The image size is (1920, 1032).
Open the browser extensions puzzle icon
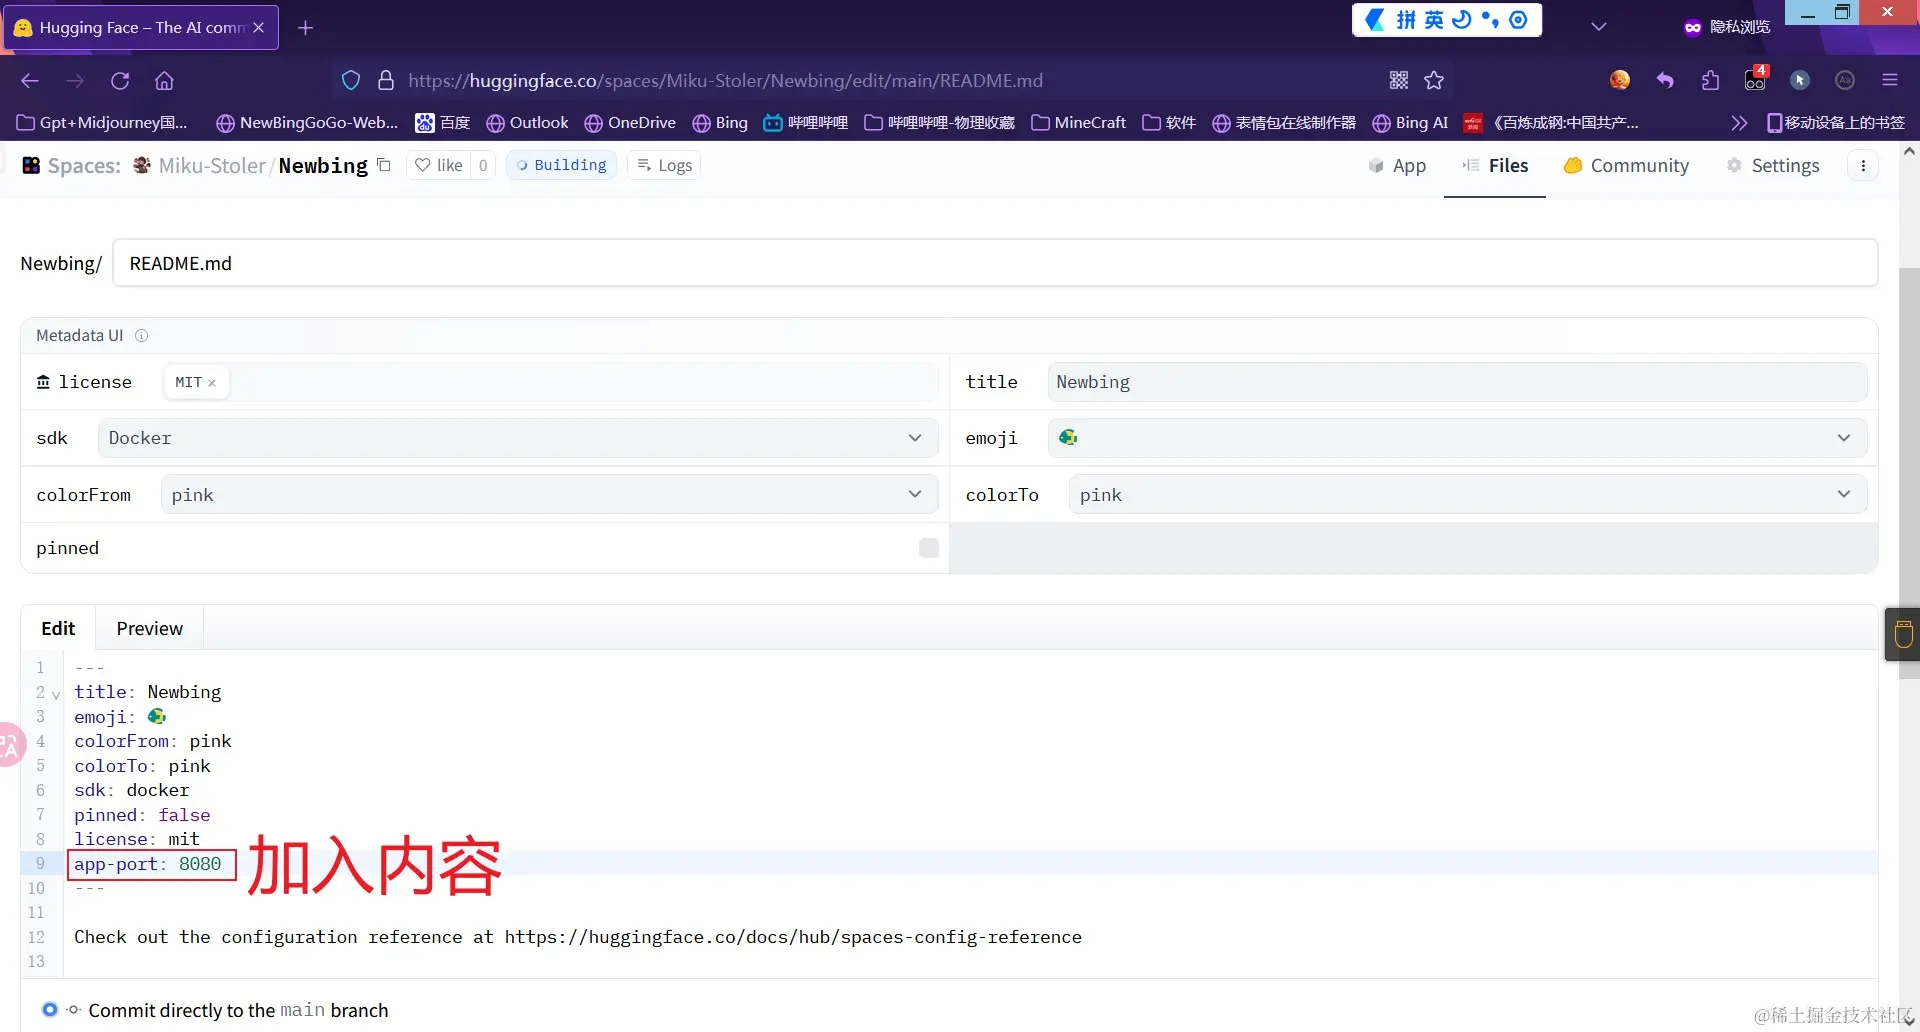click(x=1710, y=80)
